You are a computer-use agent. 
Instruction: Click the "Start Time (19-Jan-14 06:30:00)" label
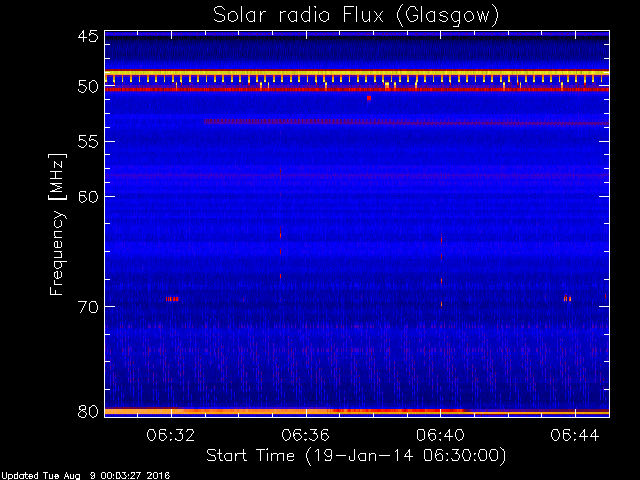pyautogui.click(x=356, y=456)
